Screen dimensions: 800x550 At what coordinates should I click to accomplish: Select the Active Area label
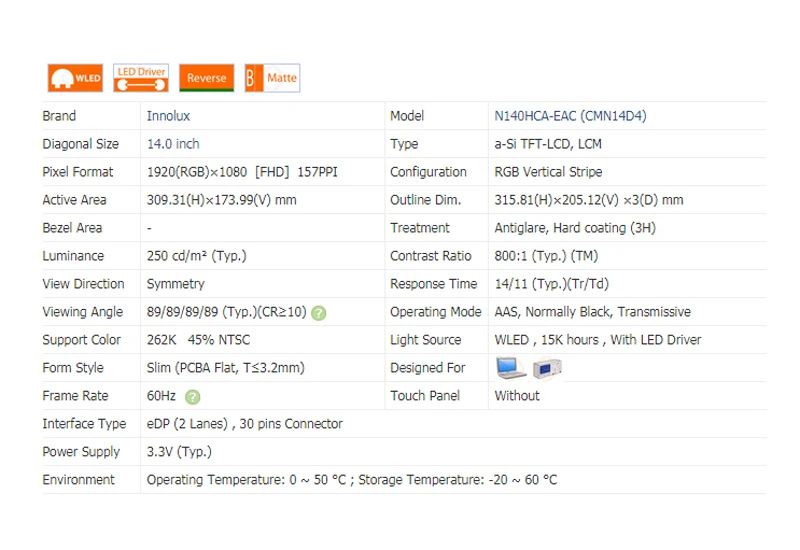[74, 200]
